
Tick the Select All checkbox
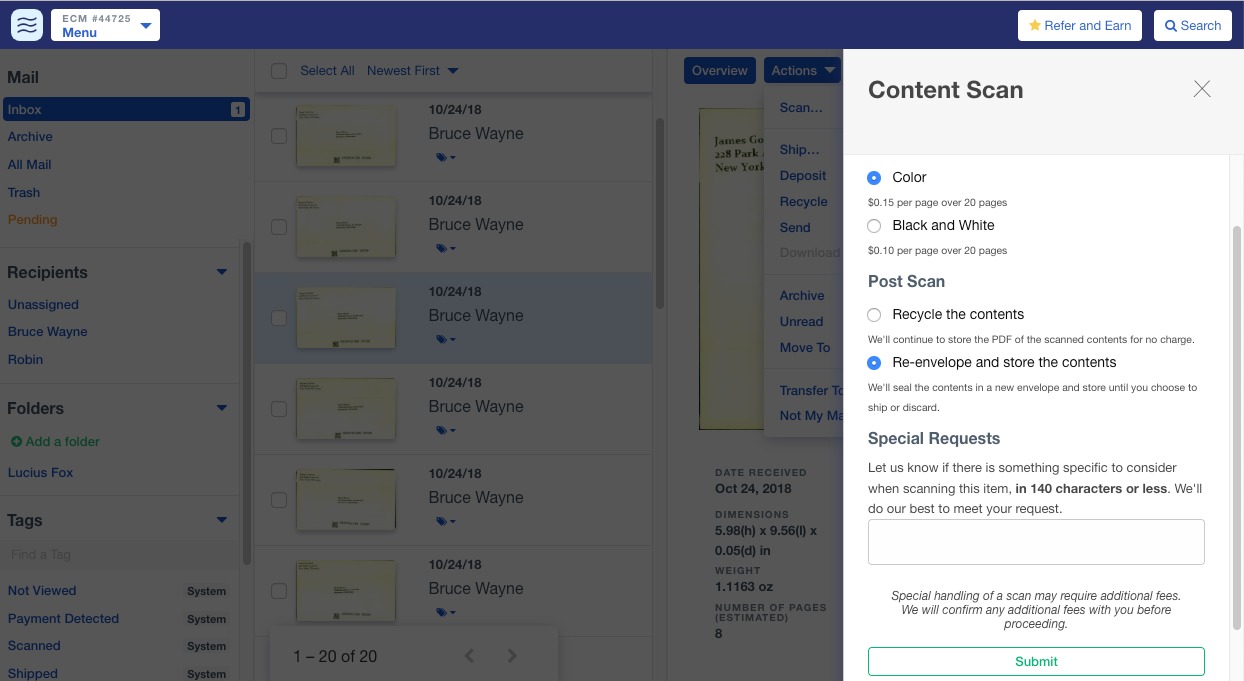(x=279, y=71)
